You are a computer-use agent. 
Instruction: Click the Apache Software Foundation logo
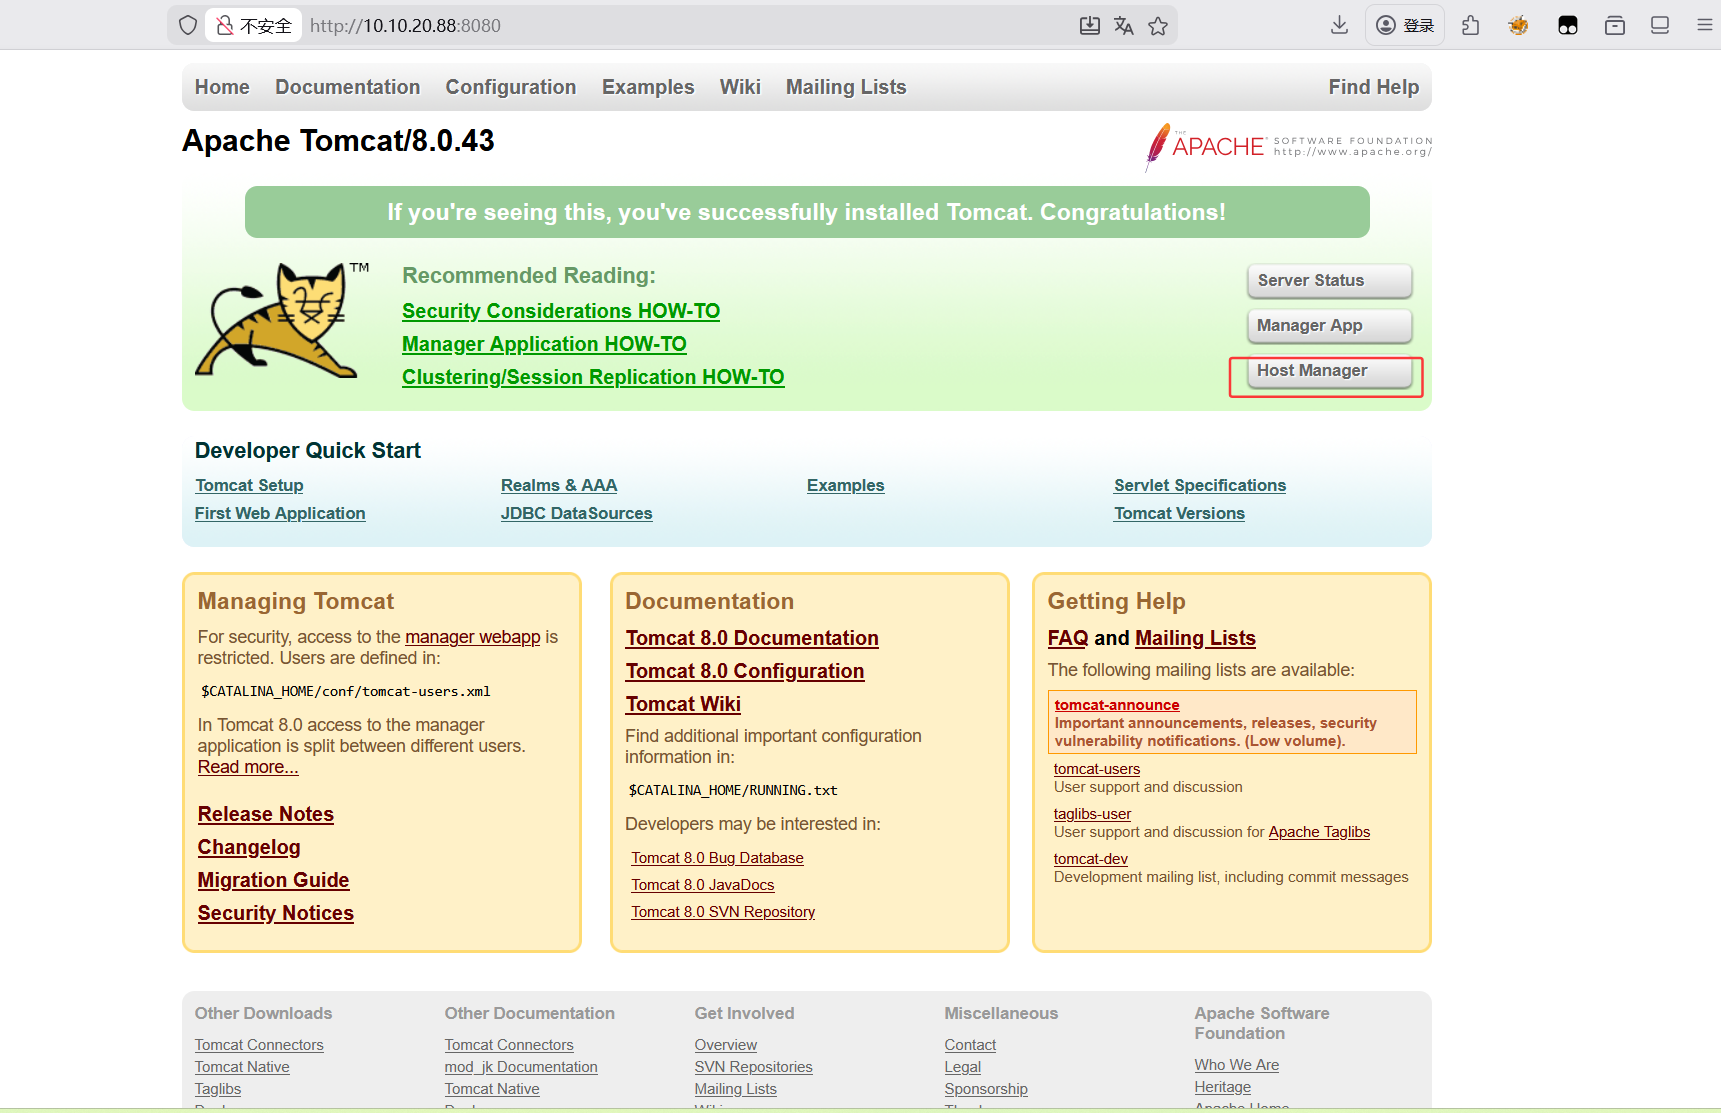pos(1288,147)
